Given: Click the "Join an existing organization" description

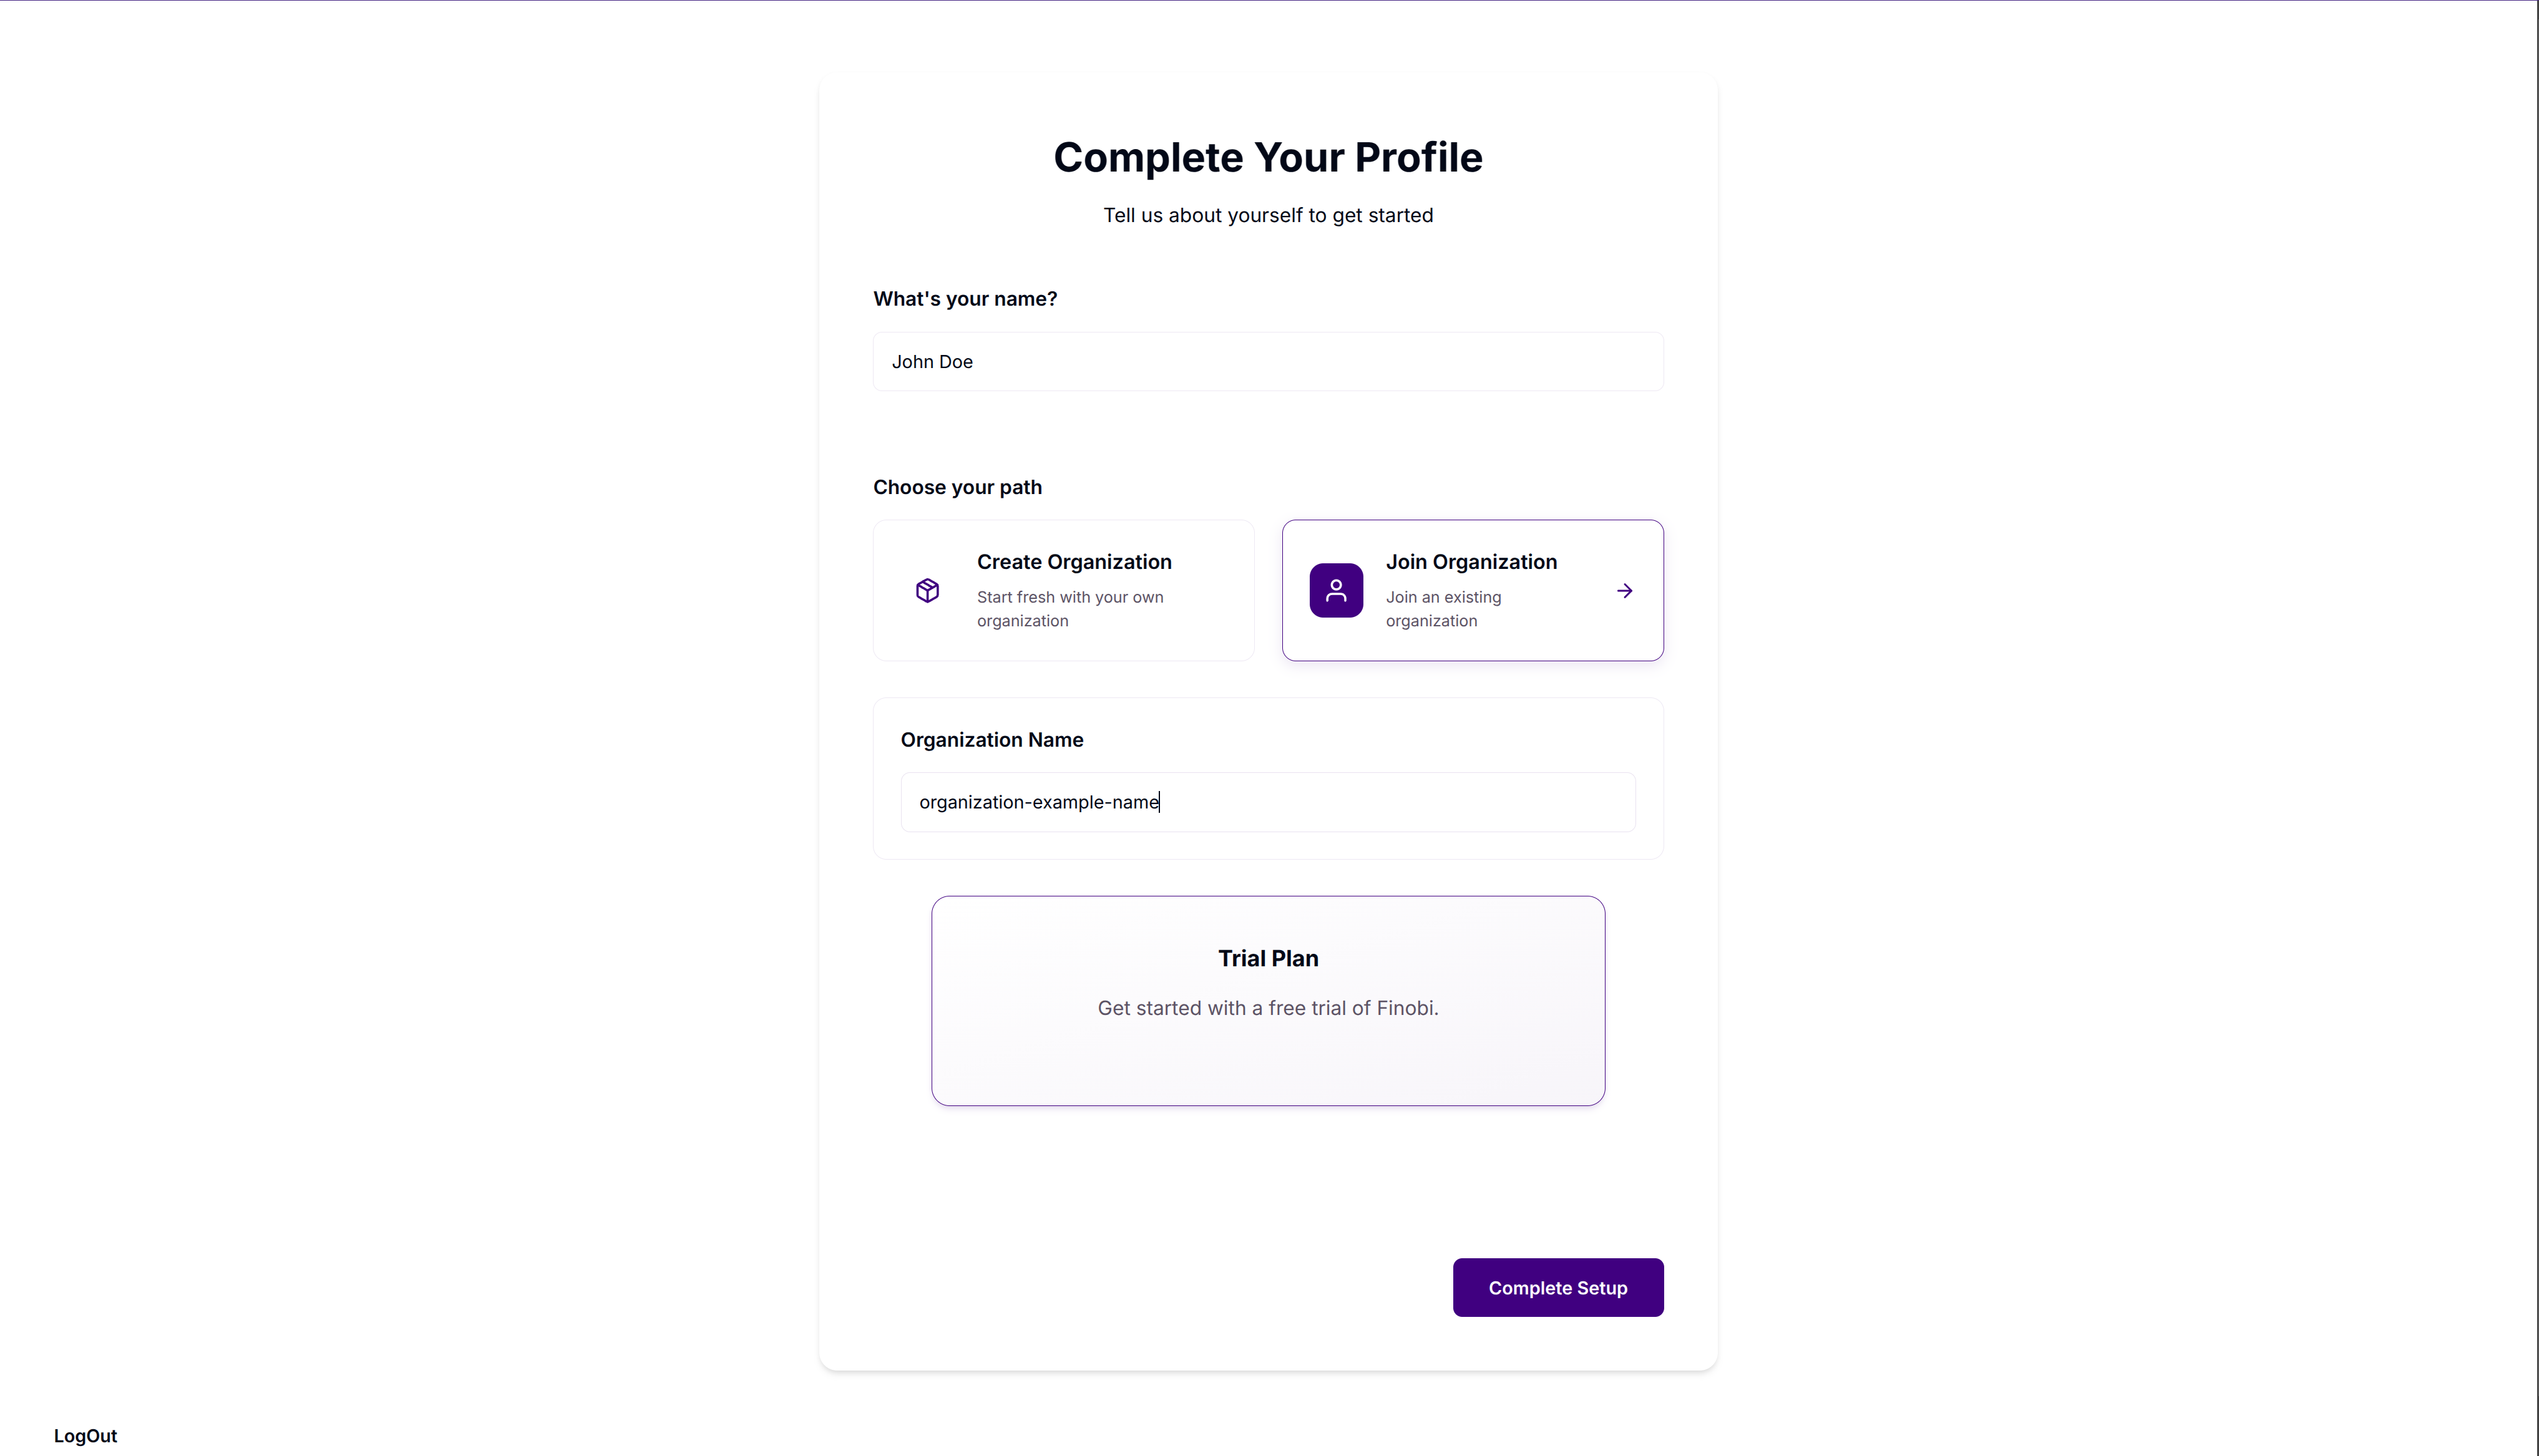Looking at the screenshot, I should (1443, 609).
